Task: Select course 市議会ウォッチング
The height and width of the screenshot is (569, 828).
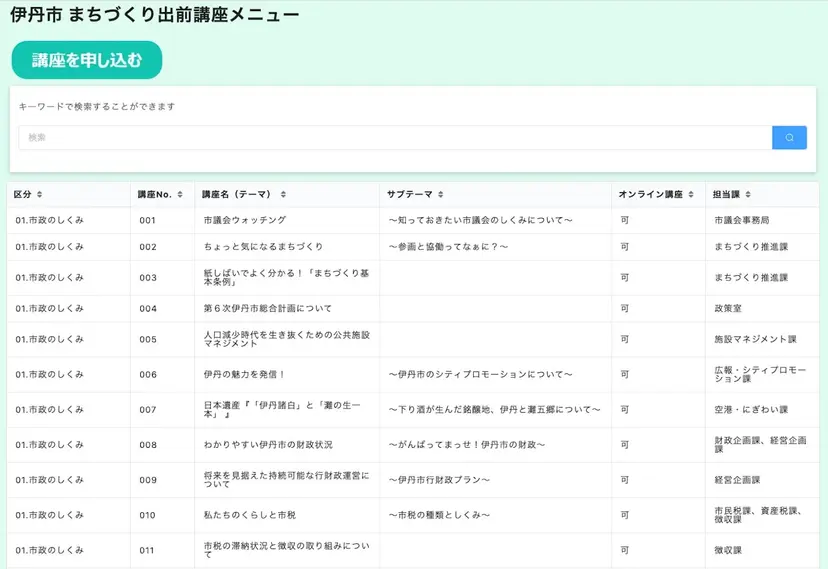Action: (x=245, y=220)
